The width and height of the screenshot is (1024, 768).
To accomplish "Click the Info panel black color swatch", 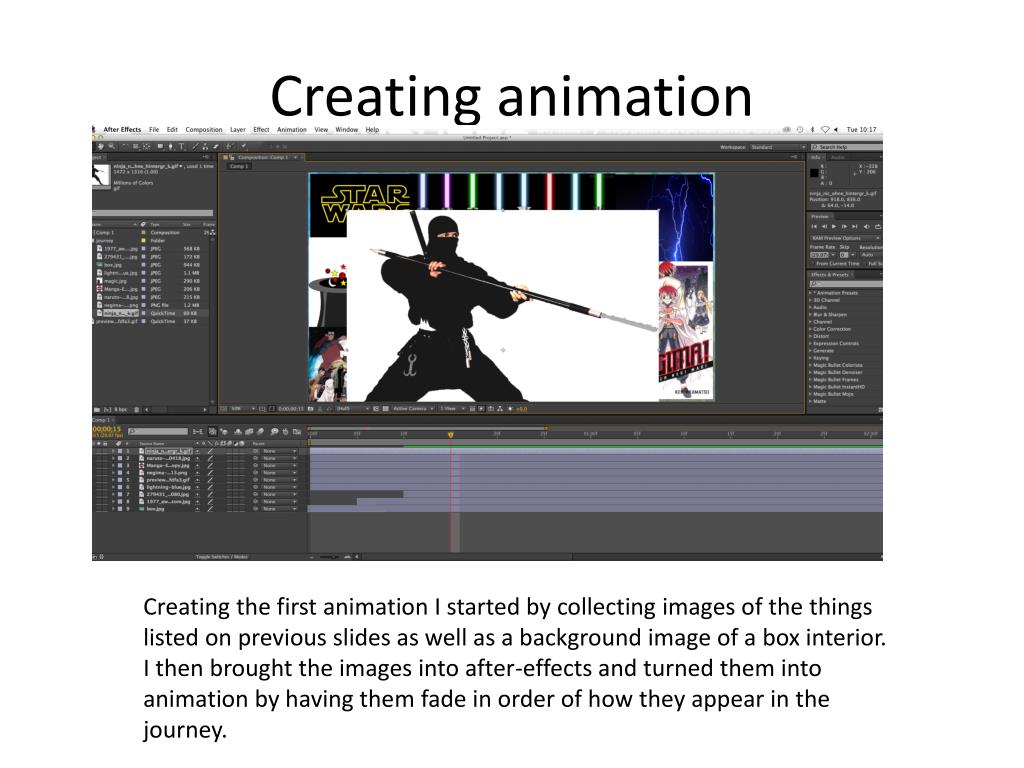I will coord(814,173).
